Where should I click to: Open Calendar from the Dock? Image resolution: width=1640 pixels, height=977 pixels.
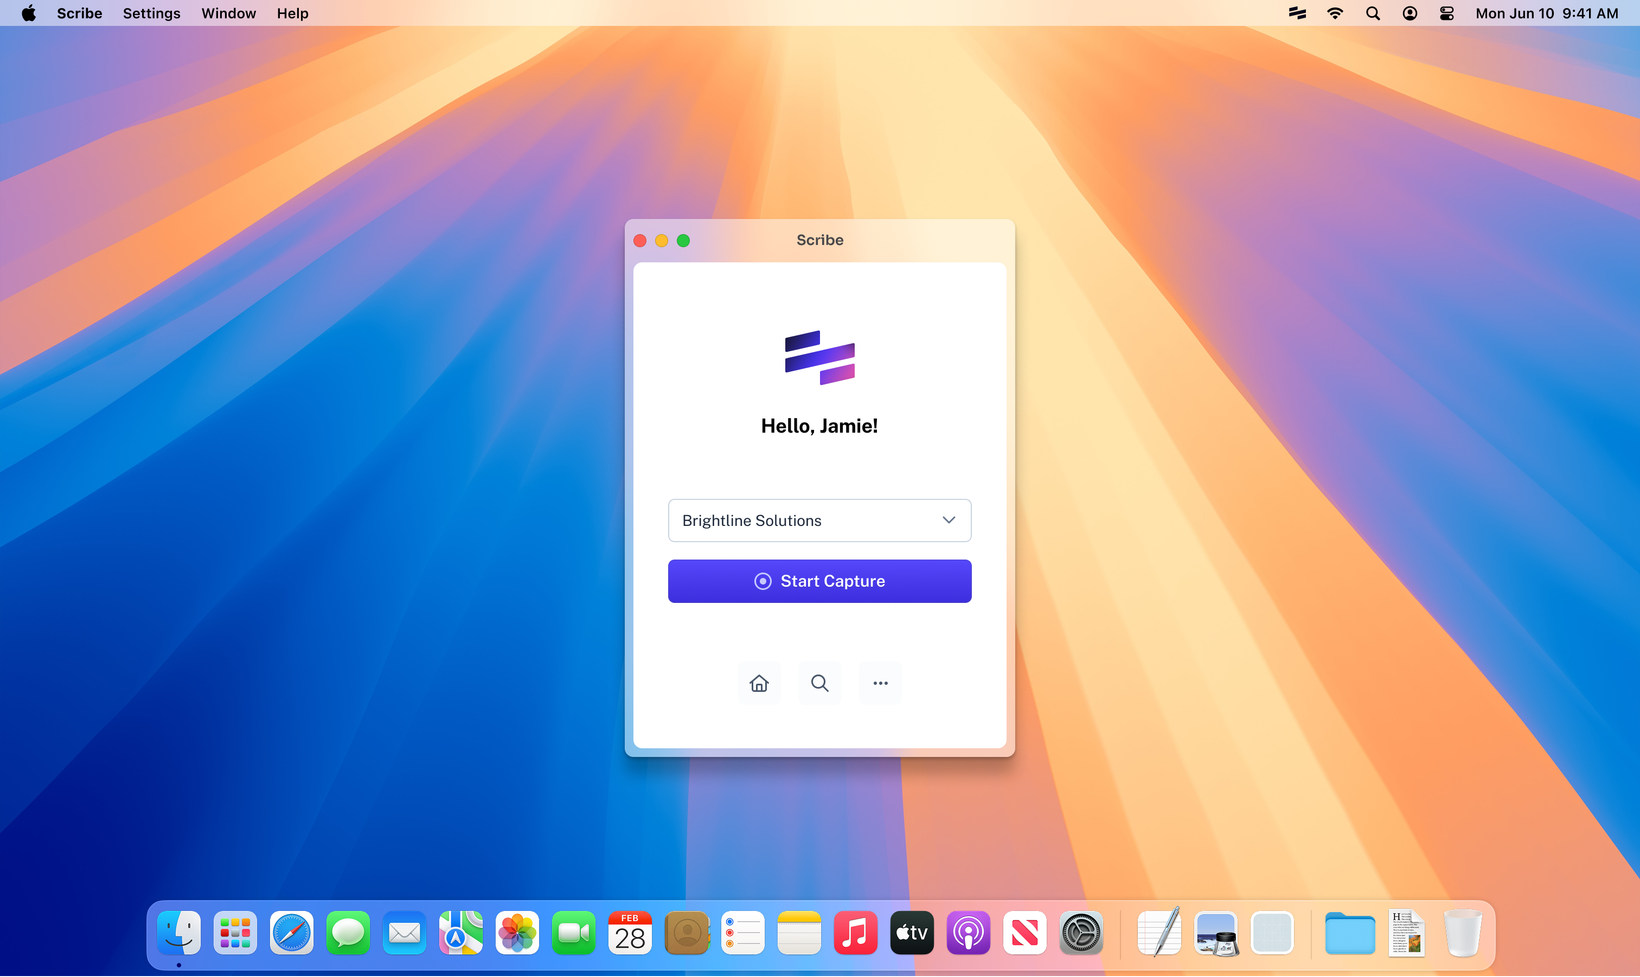point(630,934)
